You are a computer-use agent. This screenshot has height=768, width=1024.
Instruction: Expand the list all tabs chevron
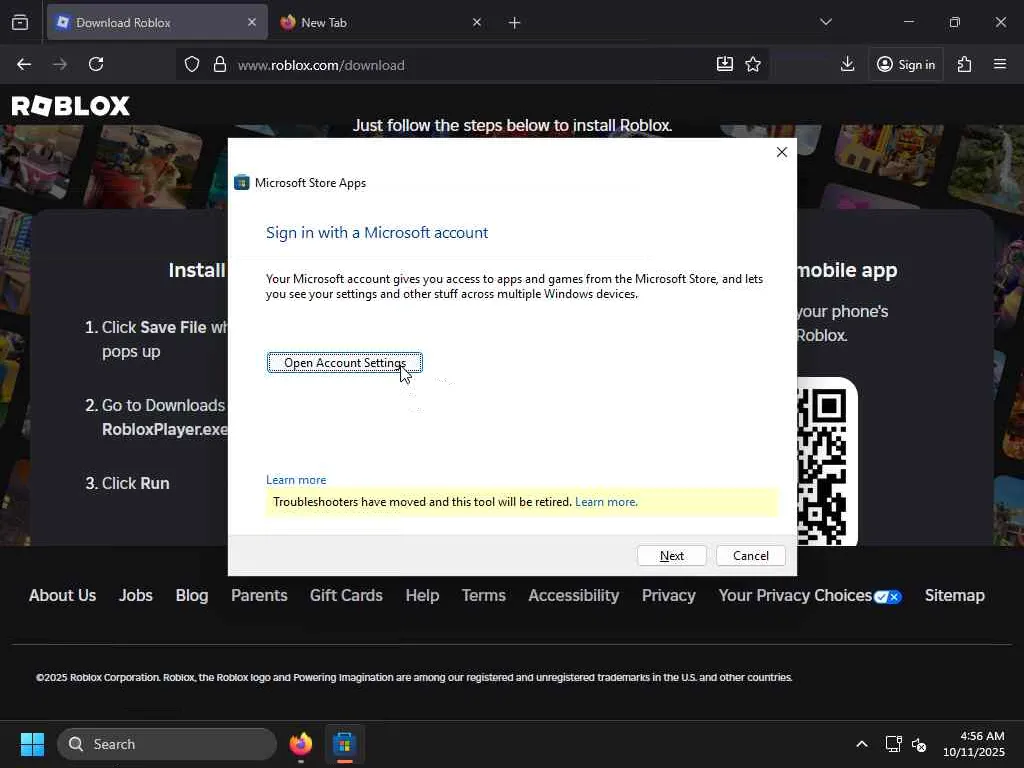[x=826, y=22]
